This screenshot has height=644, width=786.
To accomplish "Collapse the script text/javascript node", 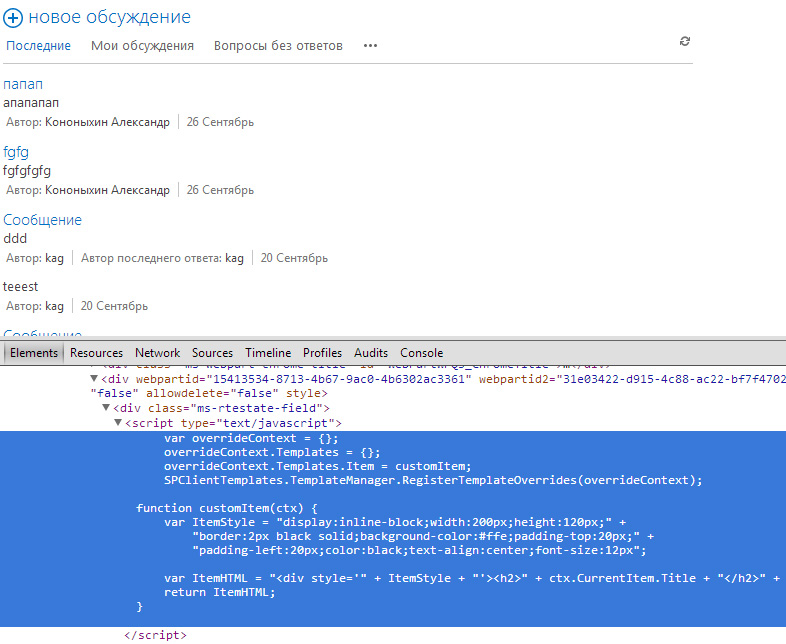I will (x=118, y=422).
